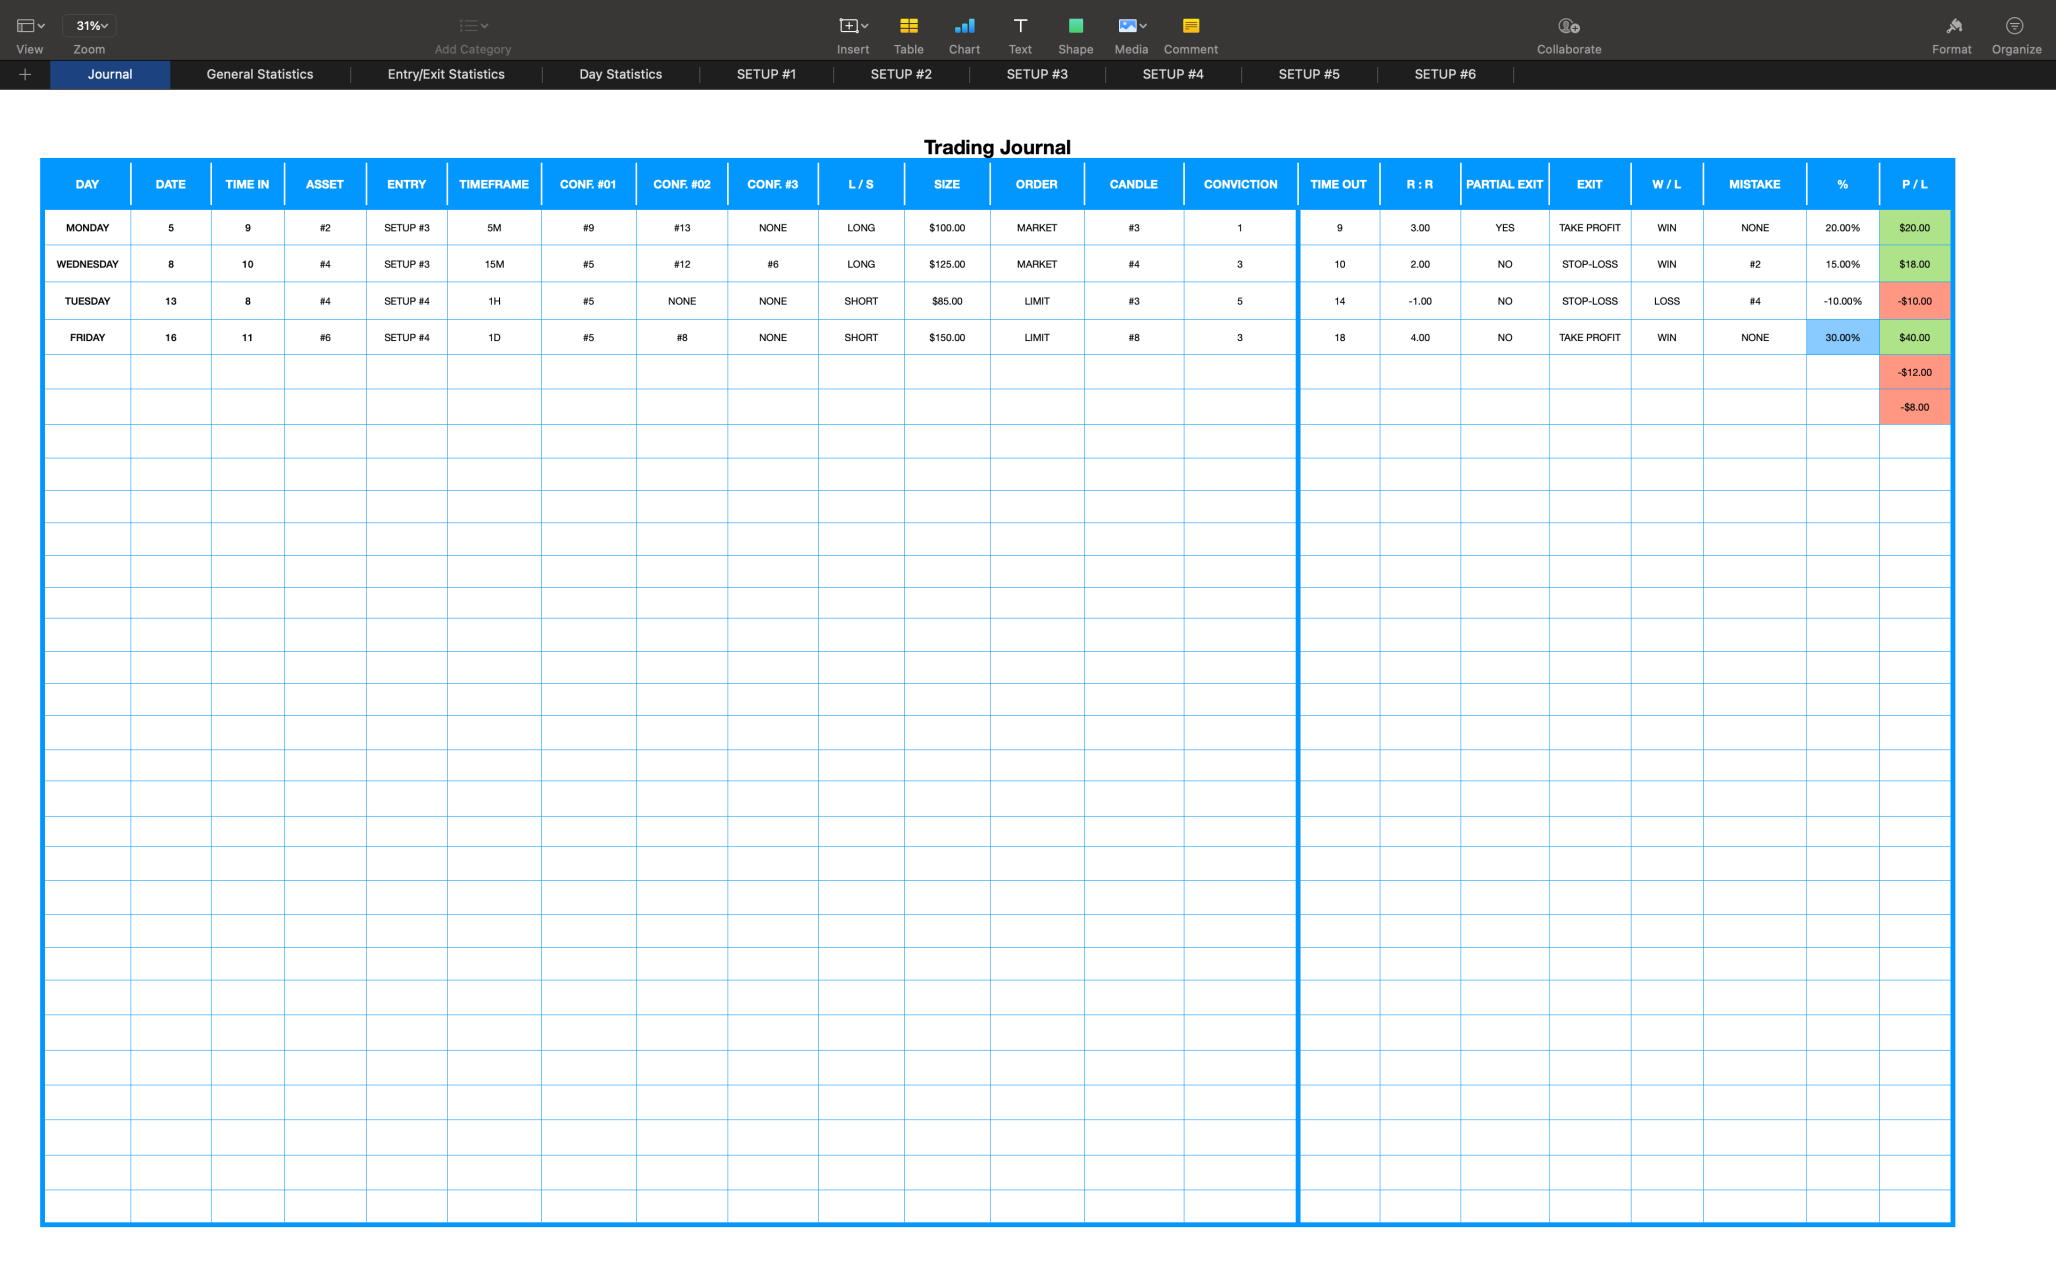The height and width of the screenshot is (1285, 2056).
Task: Click the Table toolbar icon
Action: [x=908, y=27]
